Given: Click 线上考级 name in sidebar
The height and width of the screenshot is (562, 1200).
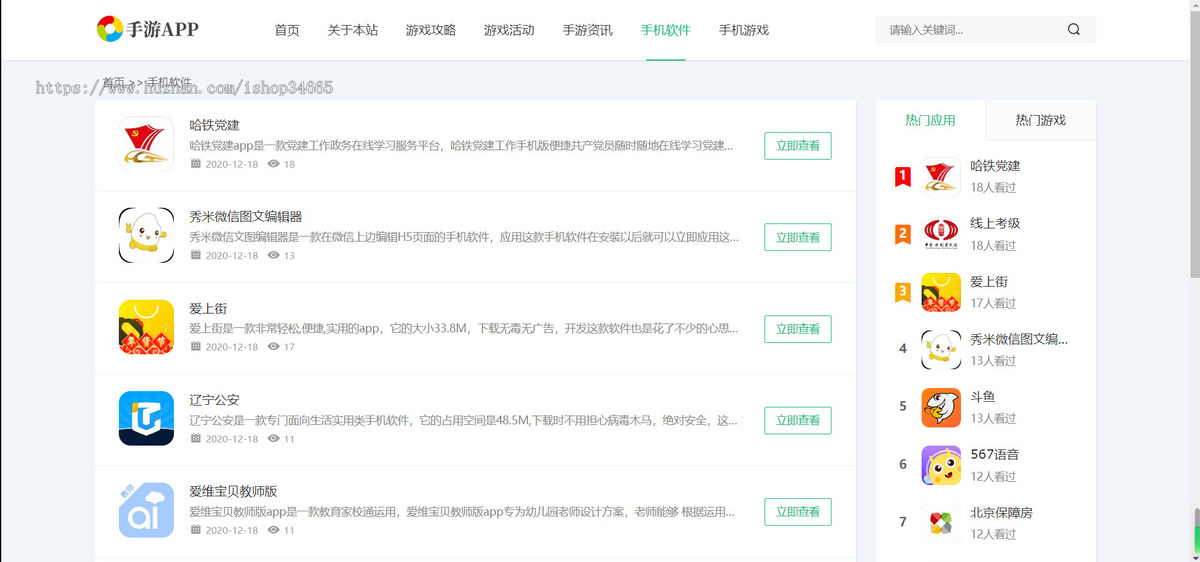Looking at the screenshot, I should tap(995, 223).
